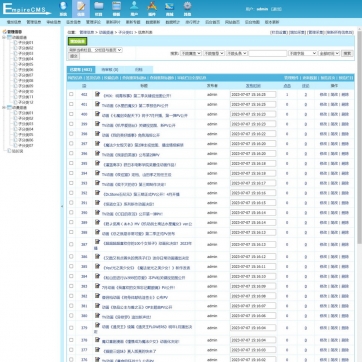The width and height of the screenshot is (362, 362).
Task: Click the document icon in row ID 388
Action: [97, 232]
